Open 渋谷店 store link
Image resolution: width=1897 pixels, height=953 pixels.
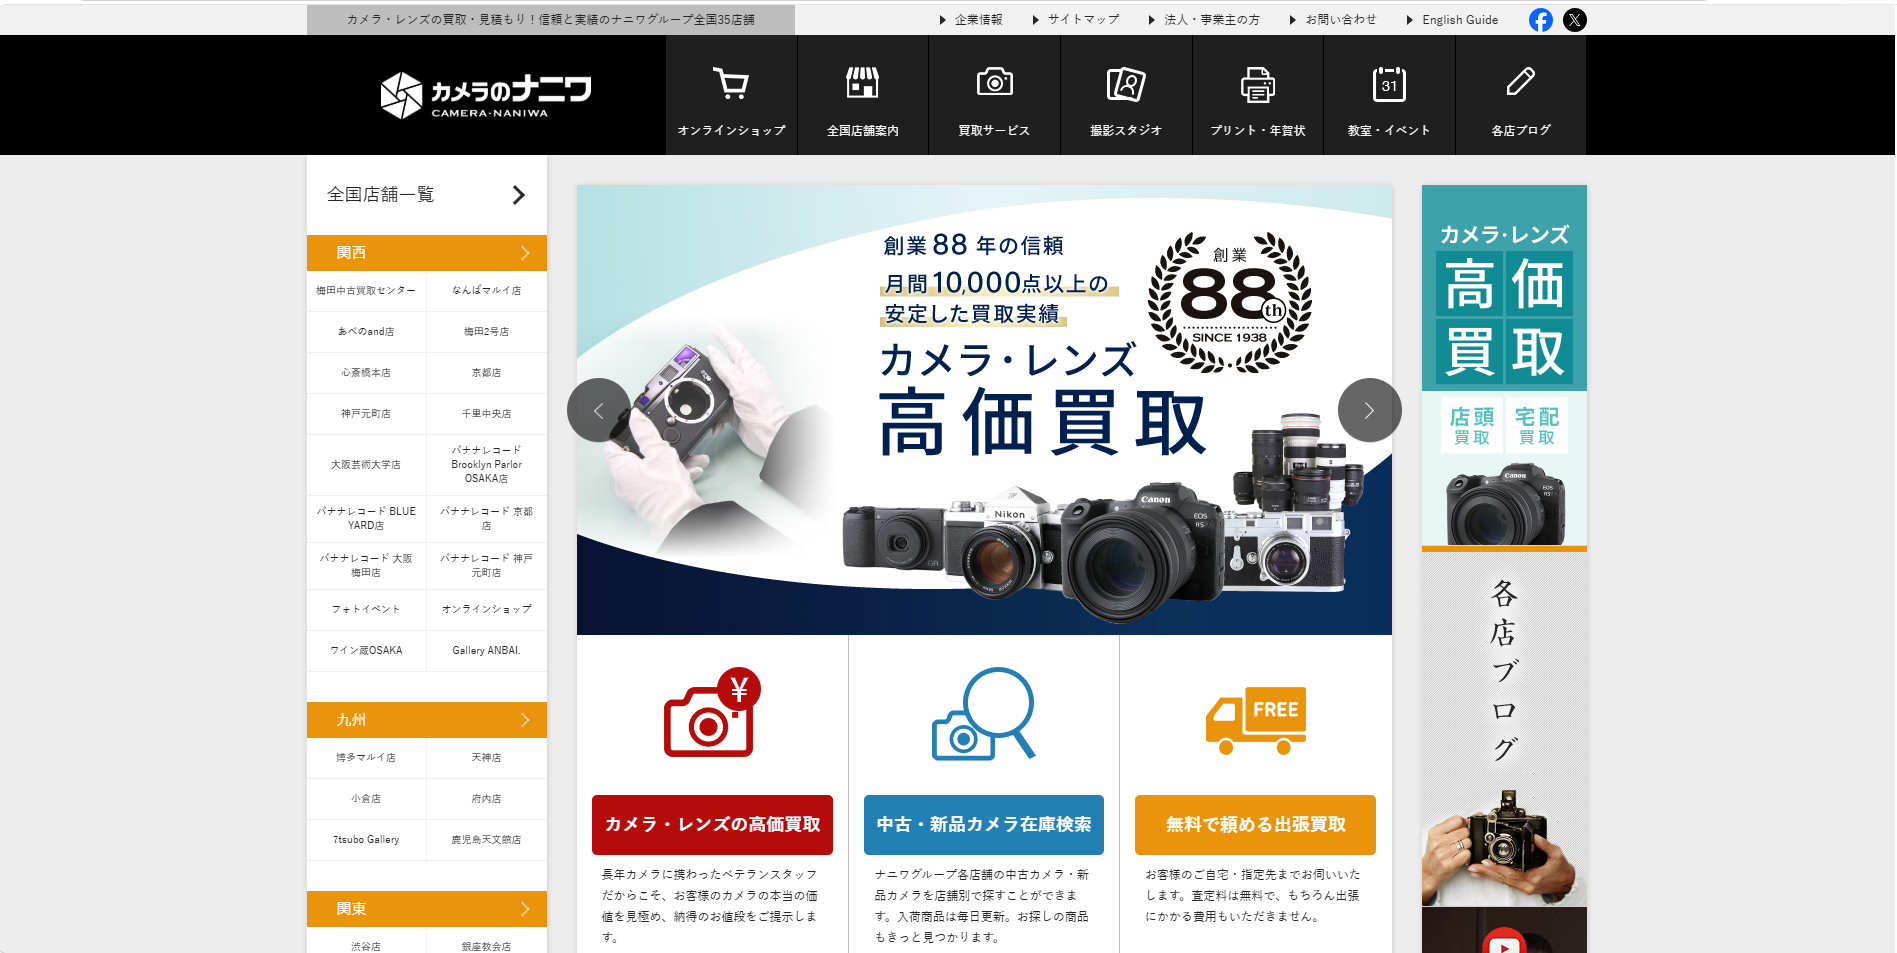(x=366, y=946)
